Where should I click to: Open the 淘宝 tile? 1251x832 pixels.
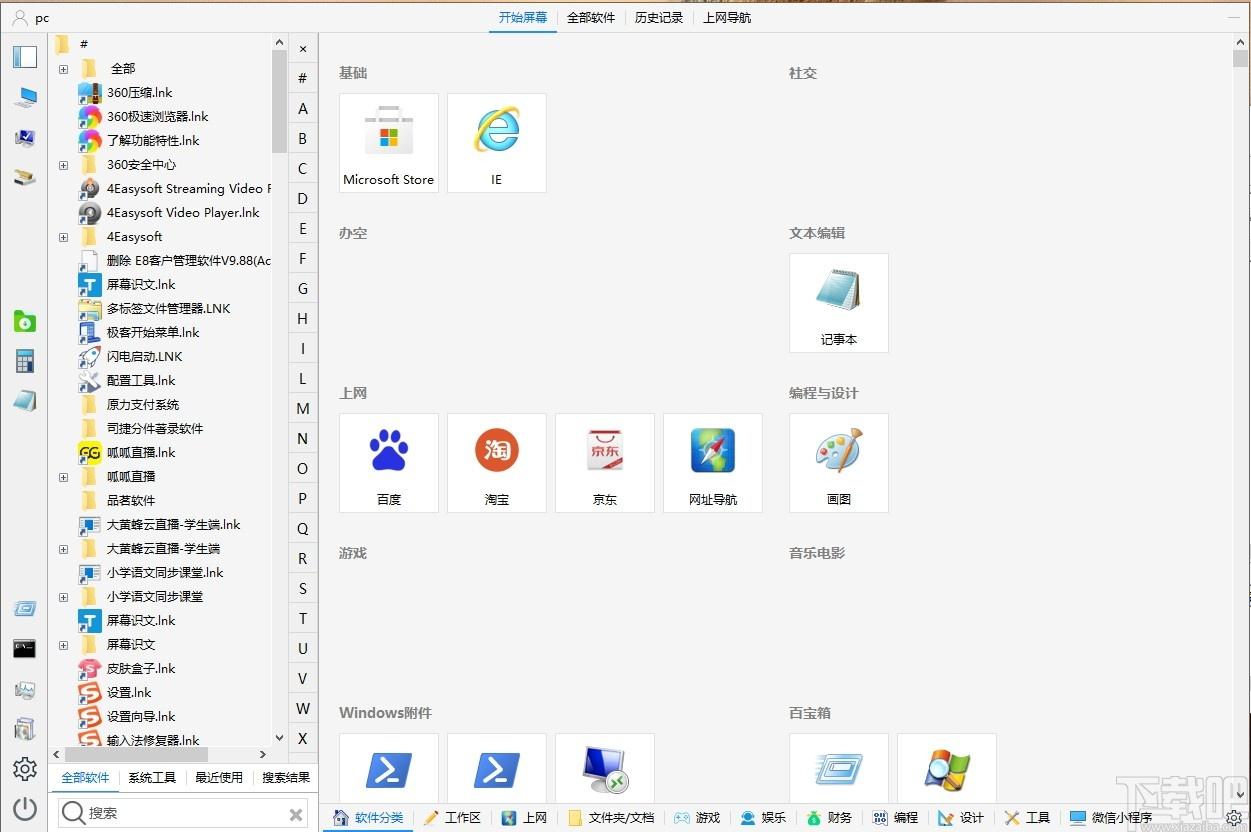497,463
